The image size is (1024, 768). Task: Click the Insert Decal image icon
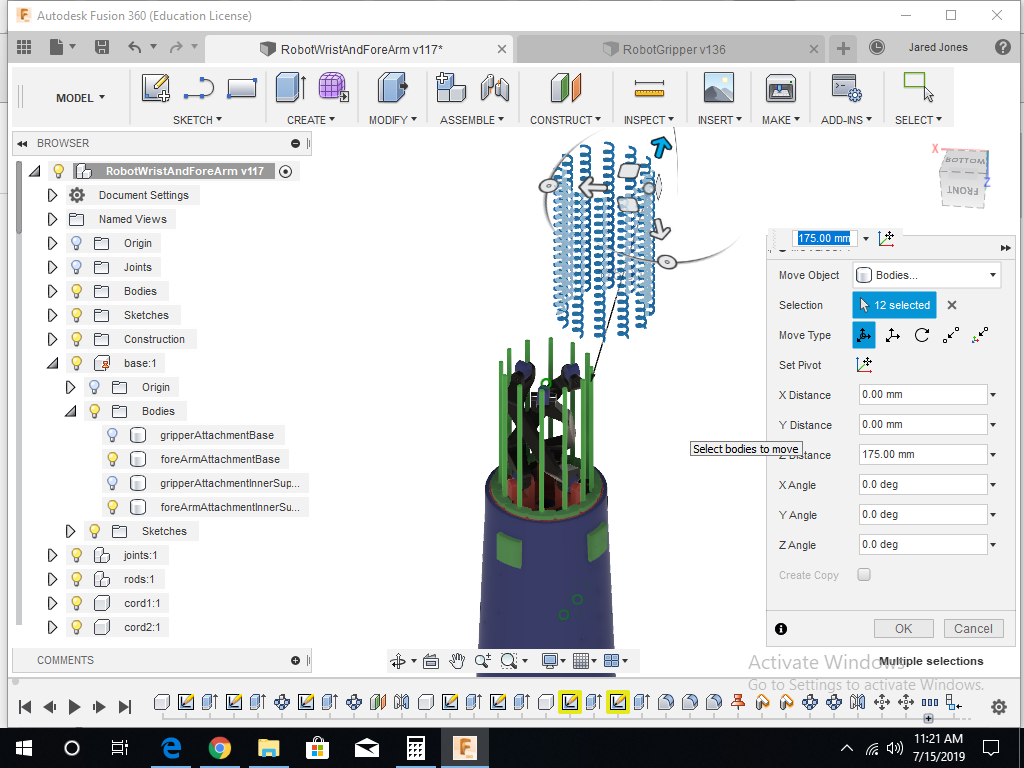[718, 88]
